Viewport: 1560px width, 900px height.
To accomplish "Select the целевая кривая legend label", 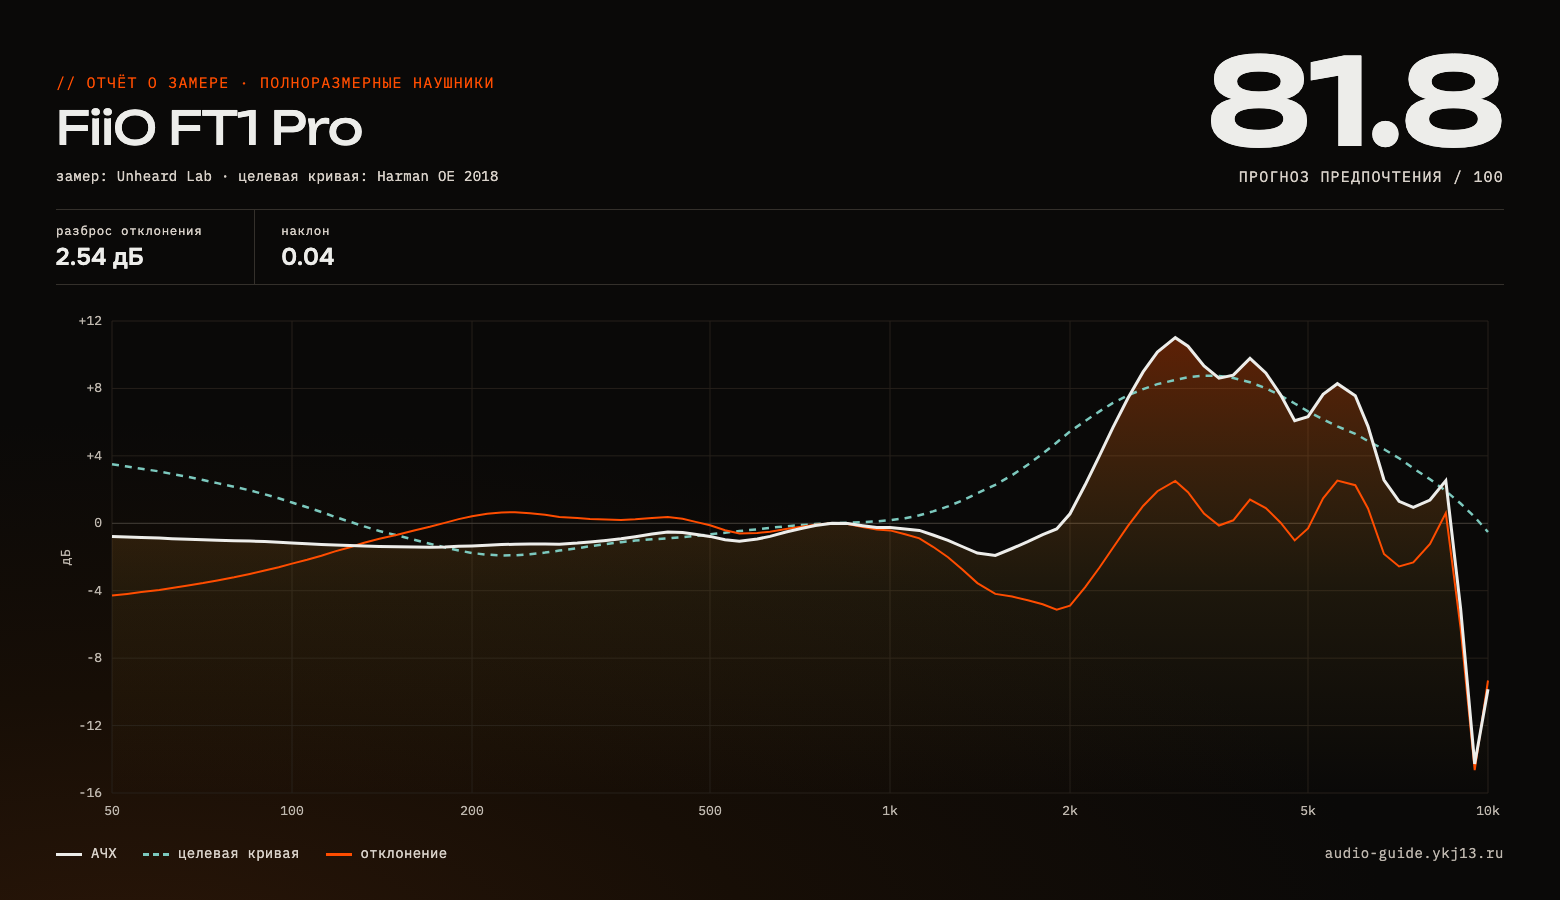I will tap(238, 853).
